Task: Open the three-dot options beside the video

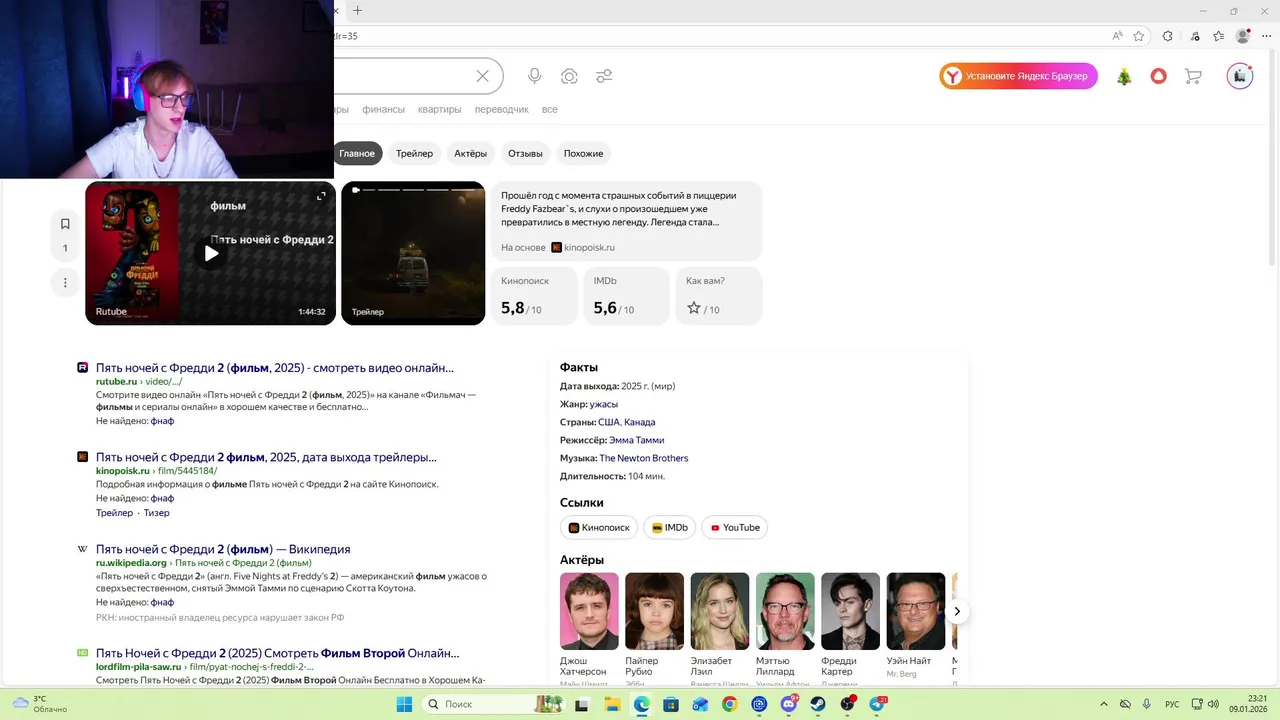Action: (x=65, y=283)
